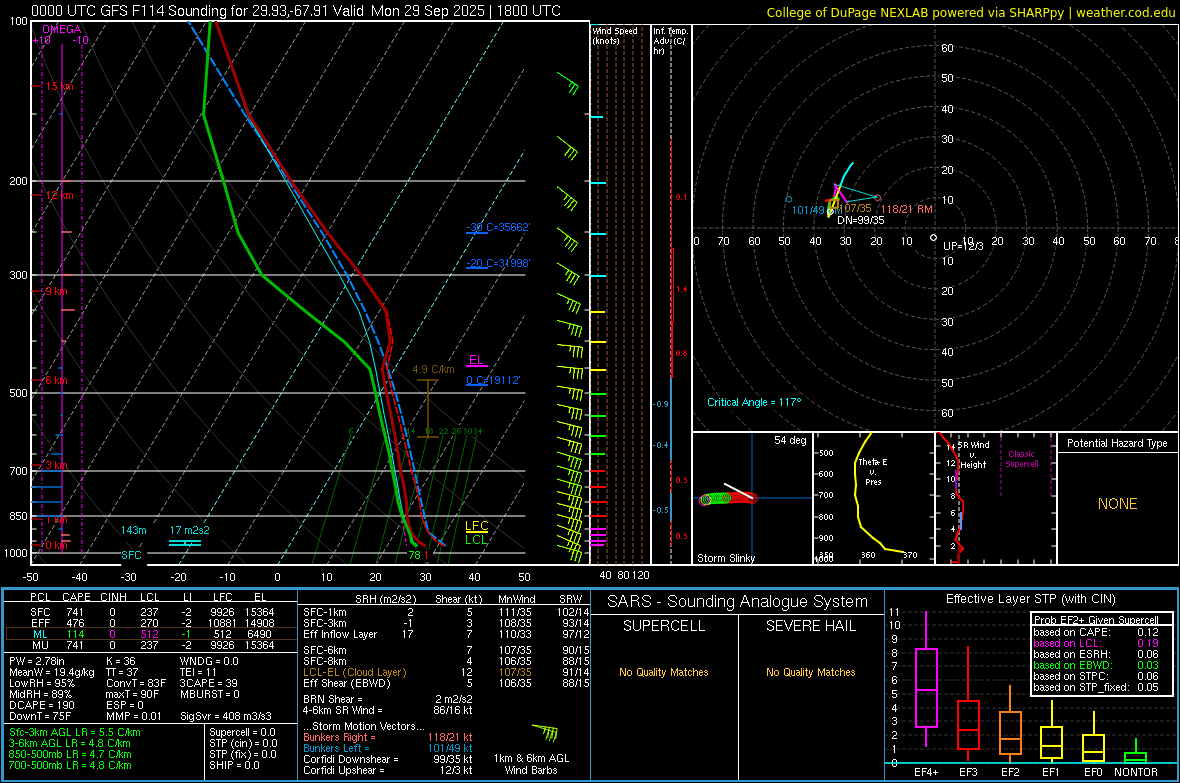Click the 'SRH (m2/s2)' column header
1180x783 pixels.
click(384, 599)
